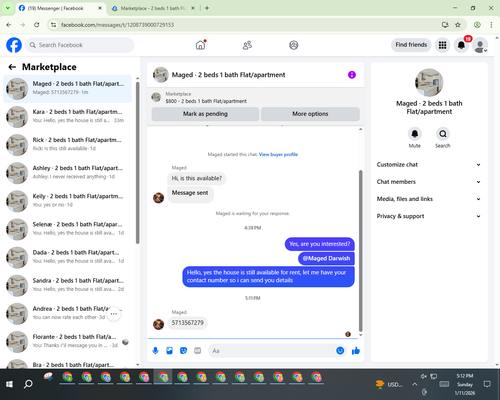The image size is (500, 400).
Task: Open the Kelly conversation
Action: 67,201
